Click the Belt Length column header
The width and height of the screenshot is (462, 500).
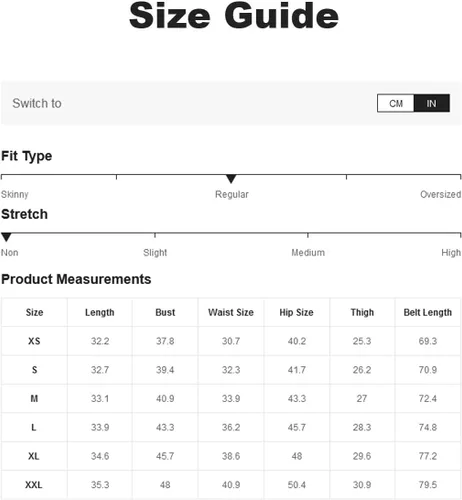click(x=428, y=312)
